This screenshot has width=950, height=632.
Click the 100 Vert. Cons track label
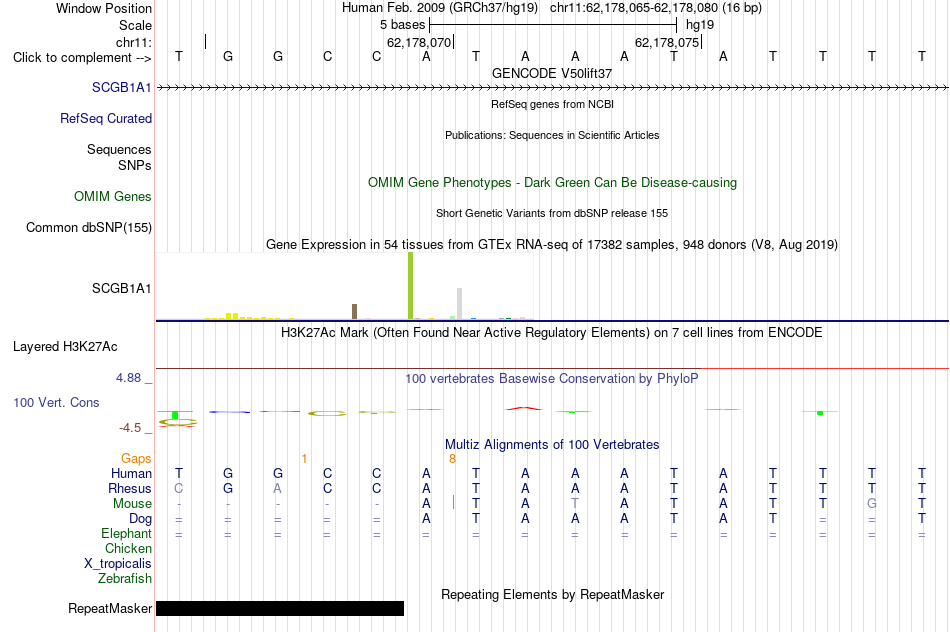tap(56, 402)
